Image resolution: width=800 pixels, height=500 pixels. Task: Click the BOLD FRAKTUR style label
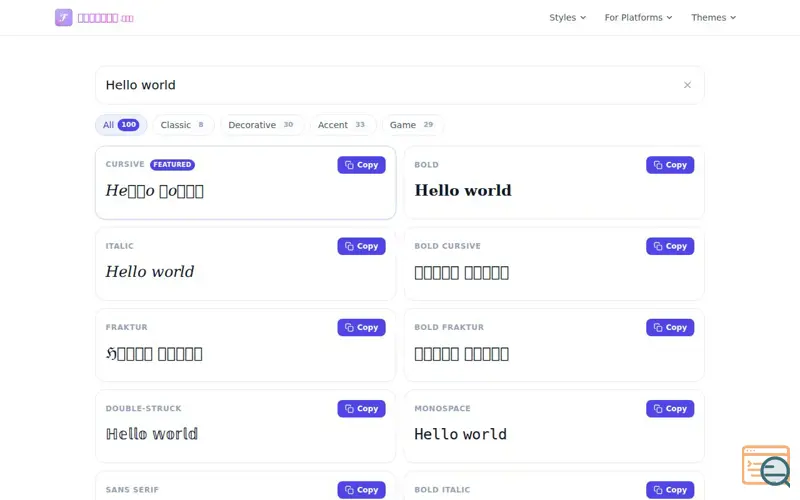coord(449,327)
